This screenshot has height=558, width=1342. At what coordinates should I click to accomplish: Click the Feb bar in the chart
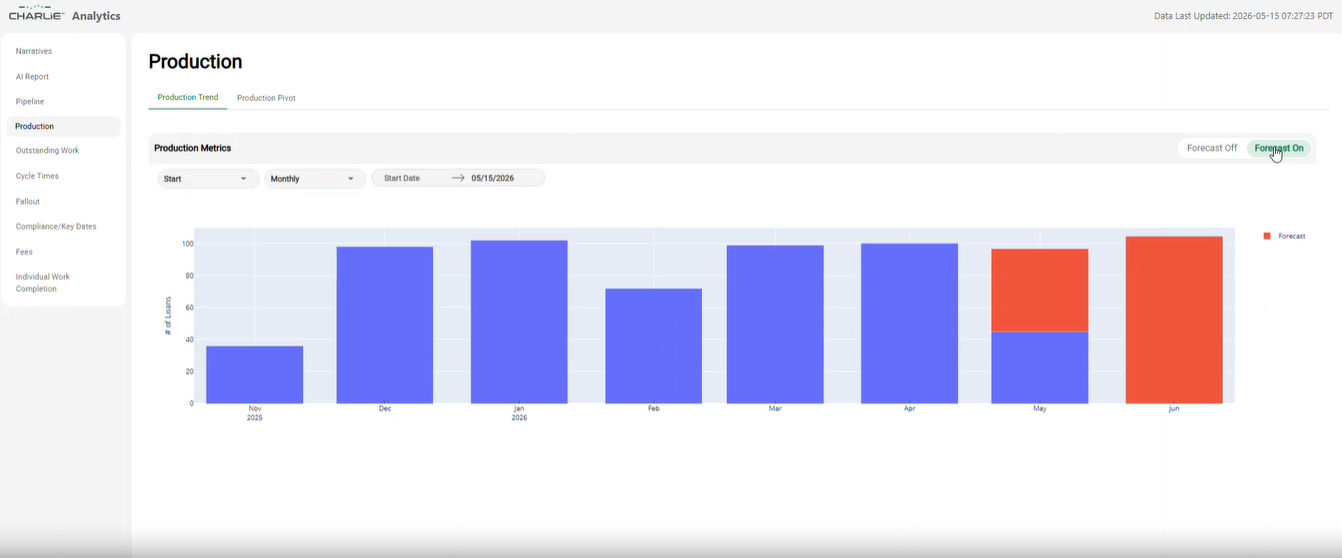pos(654,346)
